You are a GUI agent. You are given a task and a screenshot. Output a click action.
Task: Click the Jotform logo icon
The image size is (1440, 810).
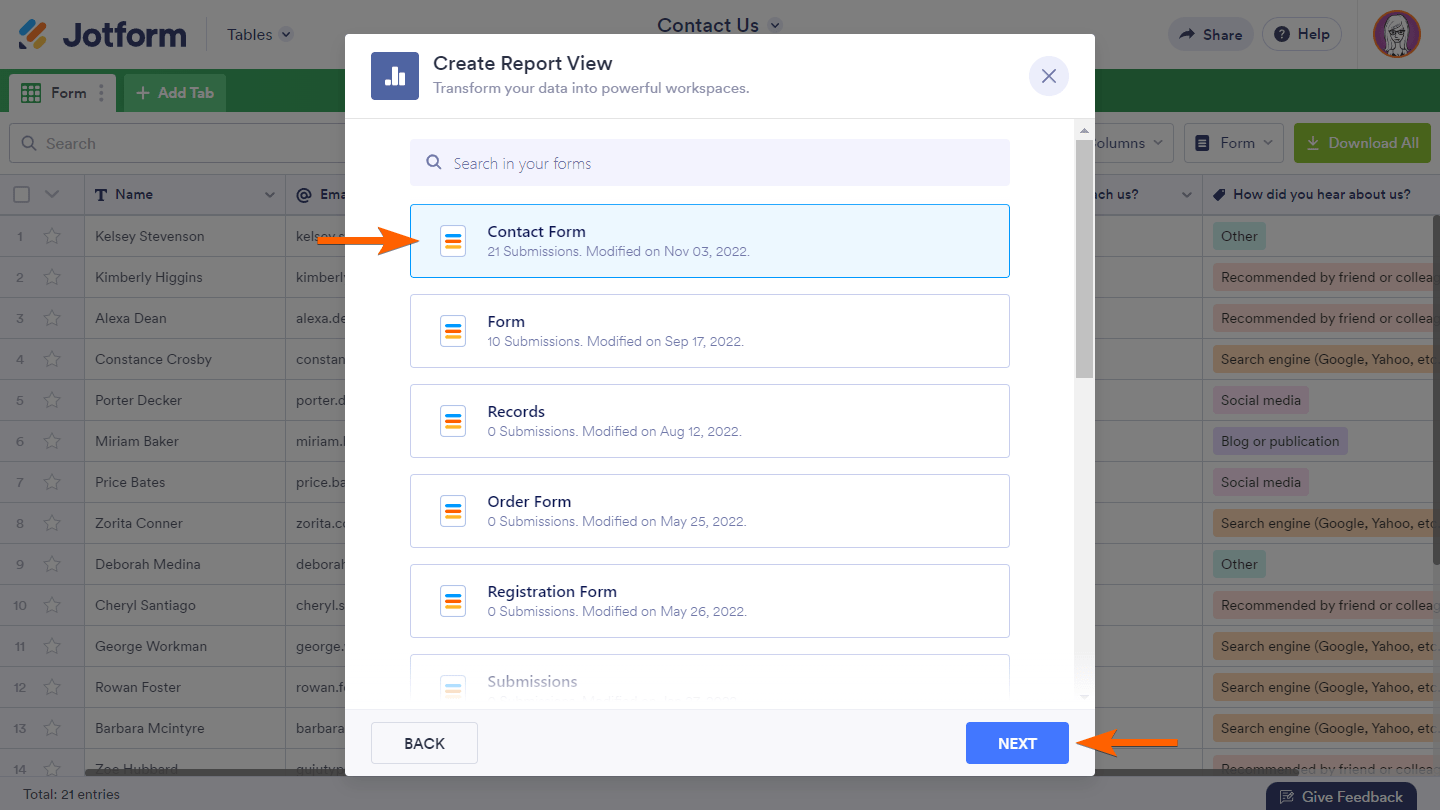tap(33, 35)
